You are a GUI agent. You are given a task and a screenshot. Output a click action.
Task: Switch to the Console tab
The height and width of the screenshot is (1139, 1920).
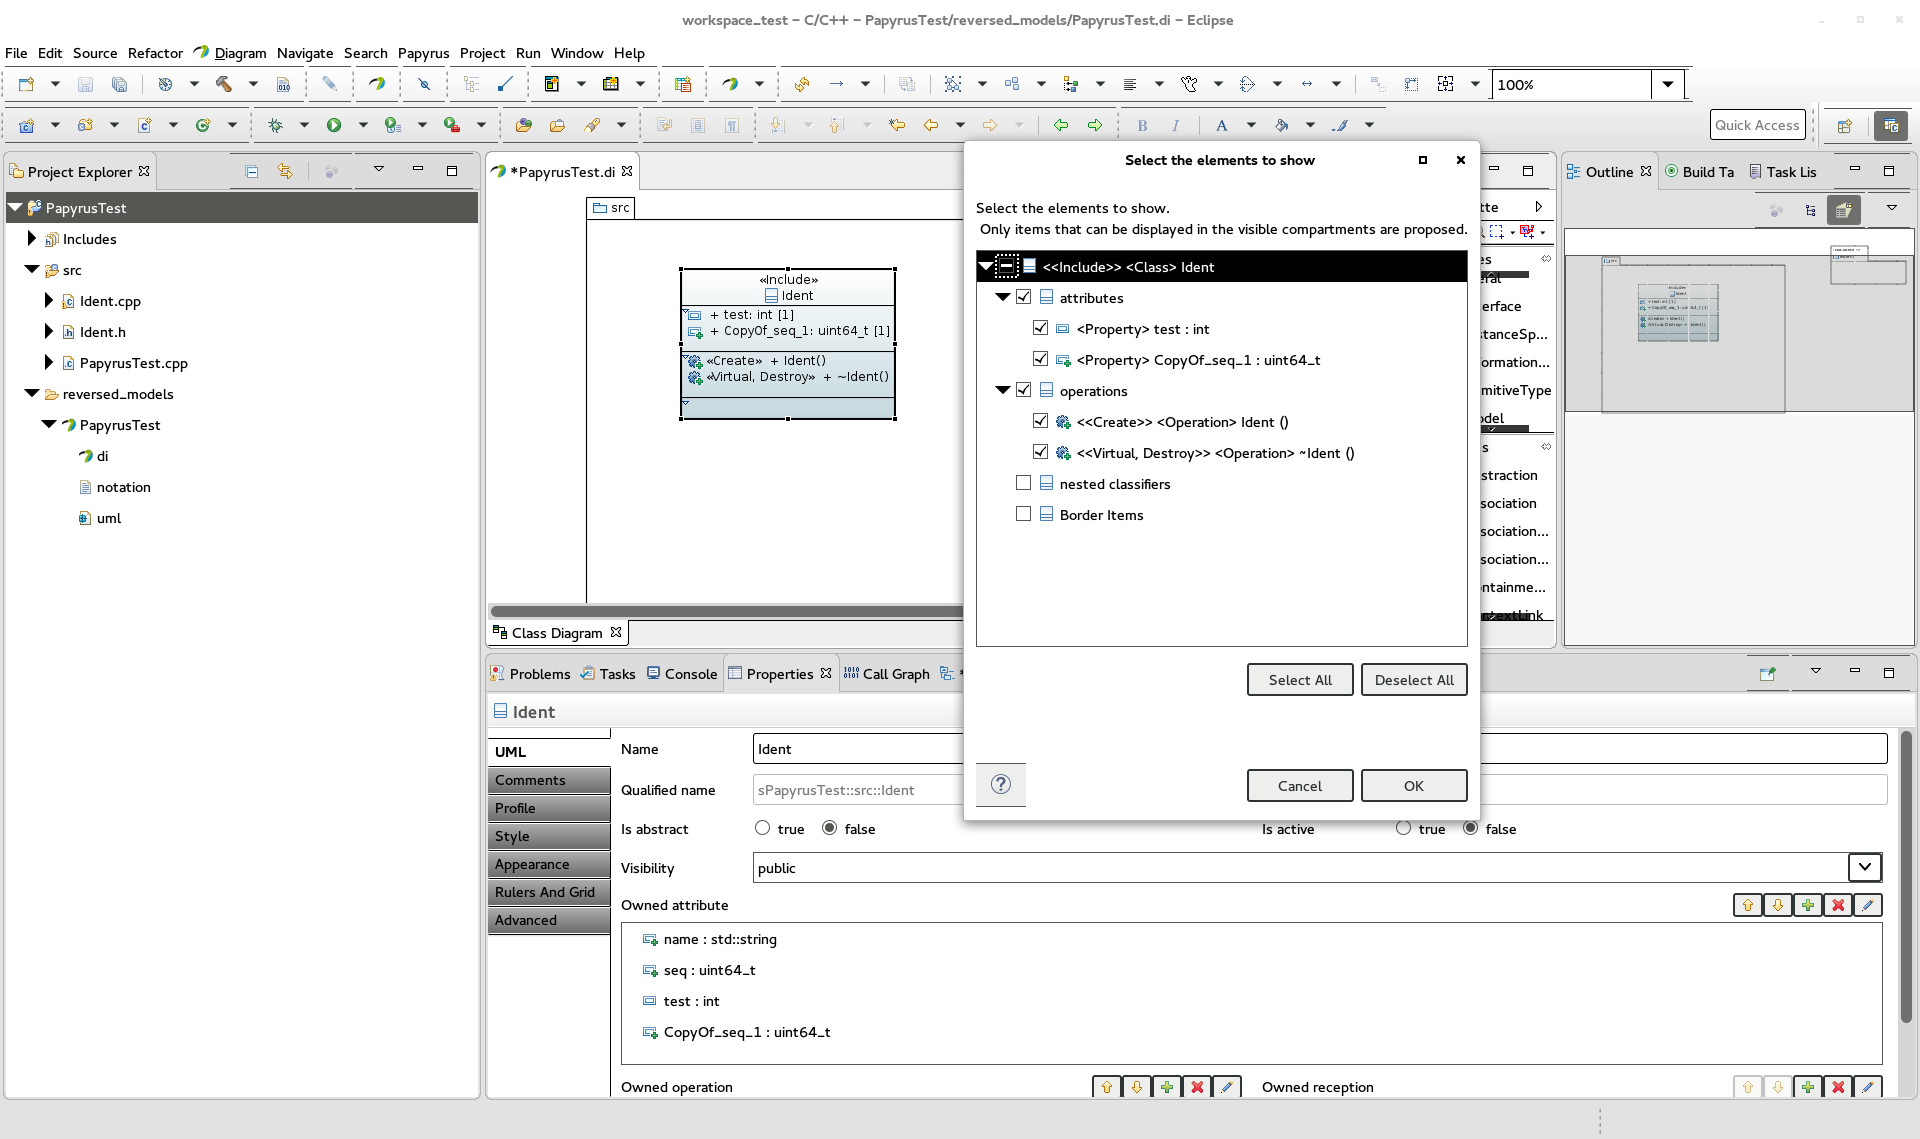click(682, 674)
